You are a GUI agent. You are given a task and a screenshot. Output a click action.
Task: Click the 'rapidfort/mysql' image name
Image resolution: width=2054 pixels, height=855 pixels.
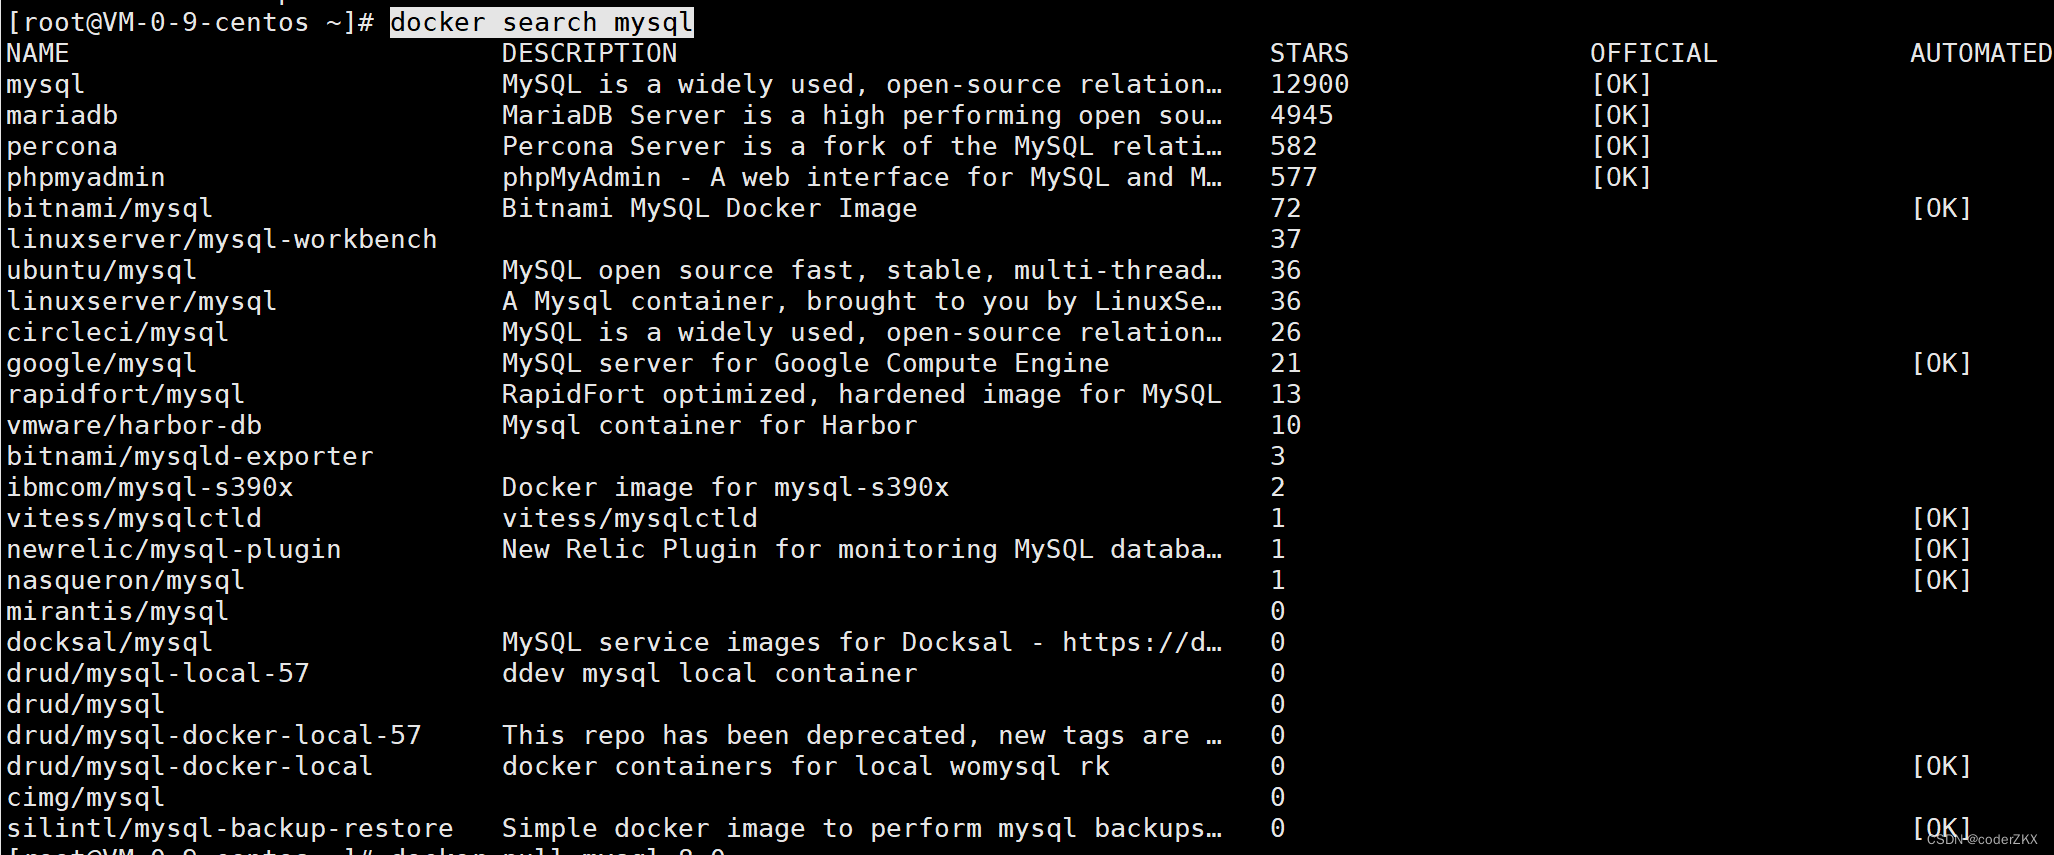126,394
